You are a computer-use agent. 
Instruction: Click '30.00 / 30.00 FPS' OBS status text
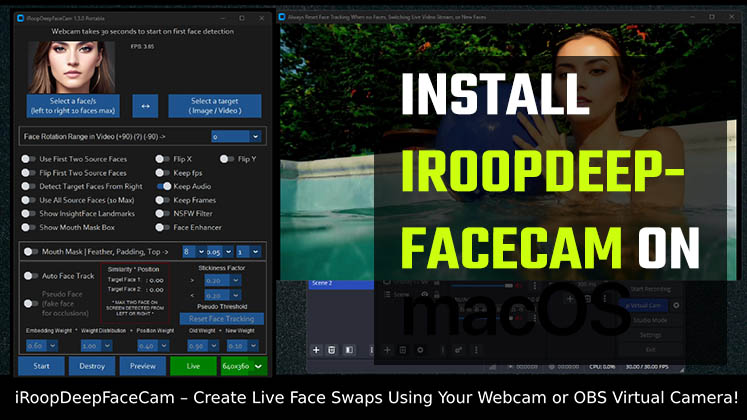[647, 367]
